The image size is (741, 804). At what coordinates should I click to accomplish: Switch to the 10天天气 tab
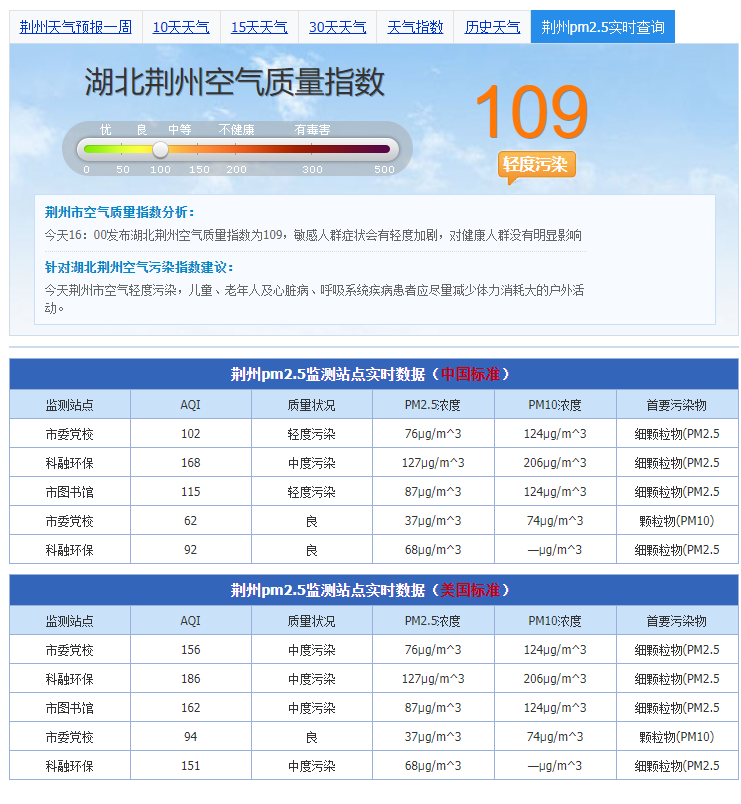tap(181, 27)
